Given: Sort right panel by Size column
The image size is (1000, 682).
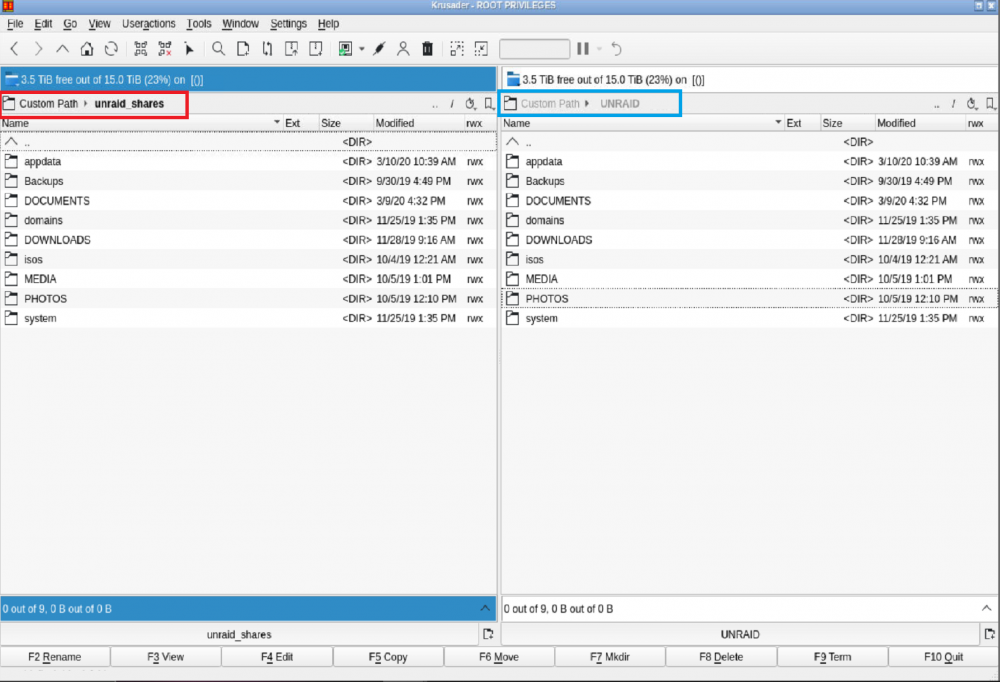Looking at the screenshot, I should point(846,123).
